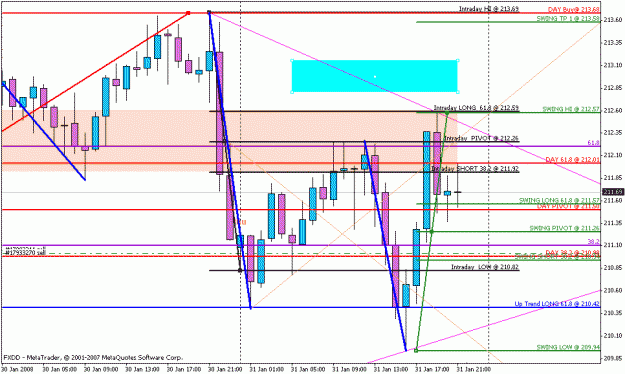The height and width of the screenshot is (374, 625).
Task: Click the 'Intraday HI @ 213.69' label
Action: tap(489, 8)
